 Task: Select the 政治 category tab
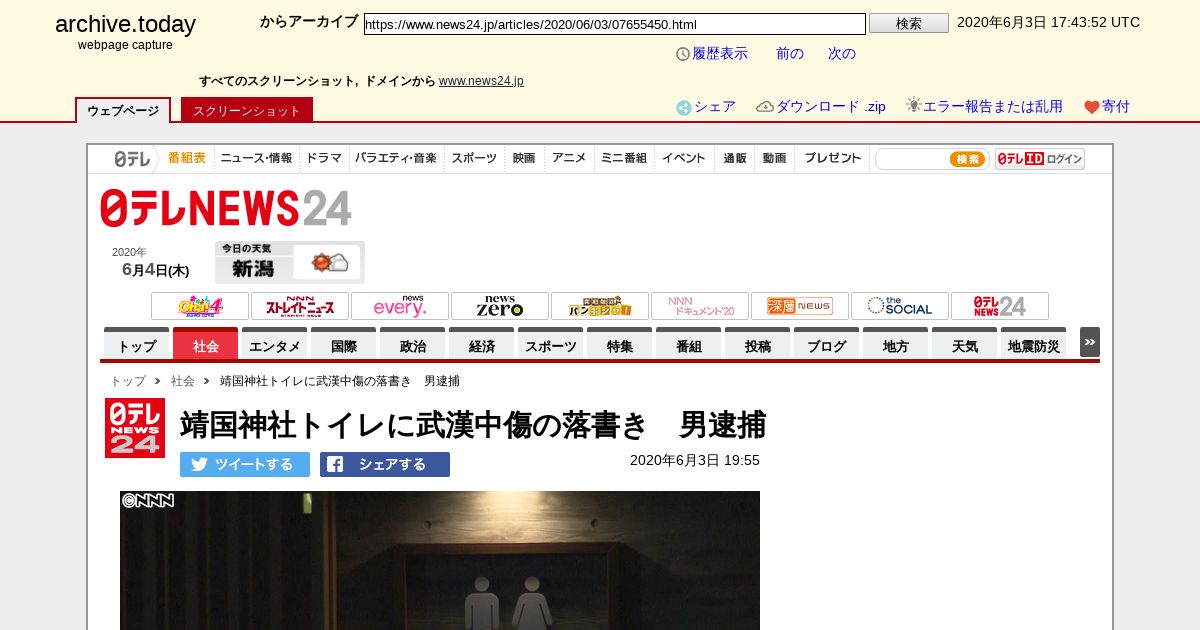(x=413, y=344)
